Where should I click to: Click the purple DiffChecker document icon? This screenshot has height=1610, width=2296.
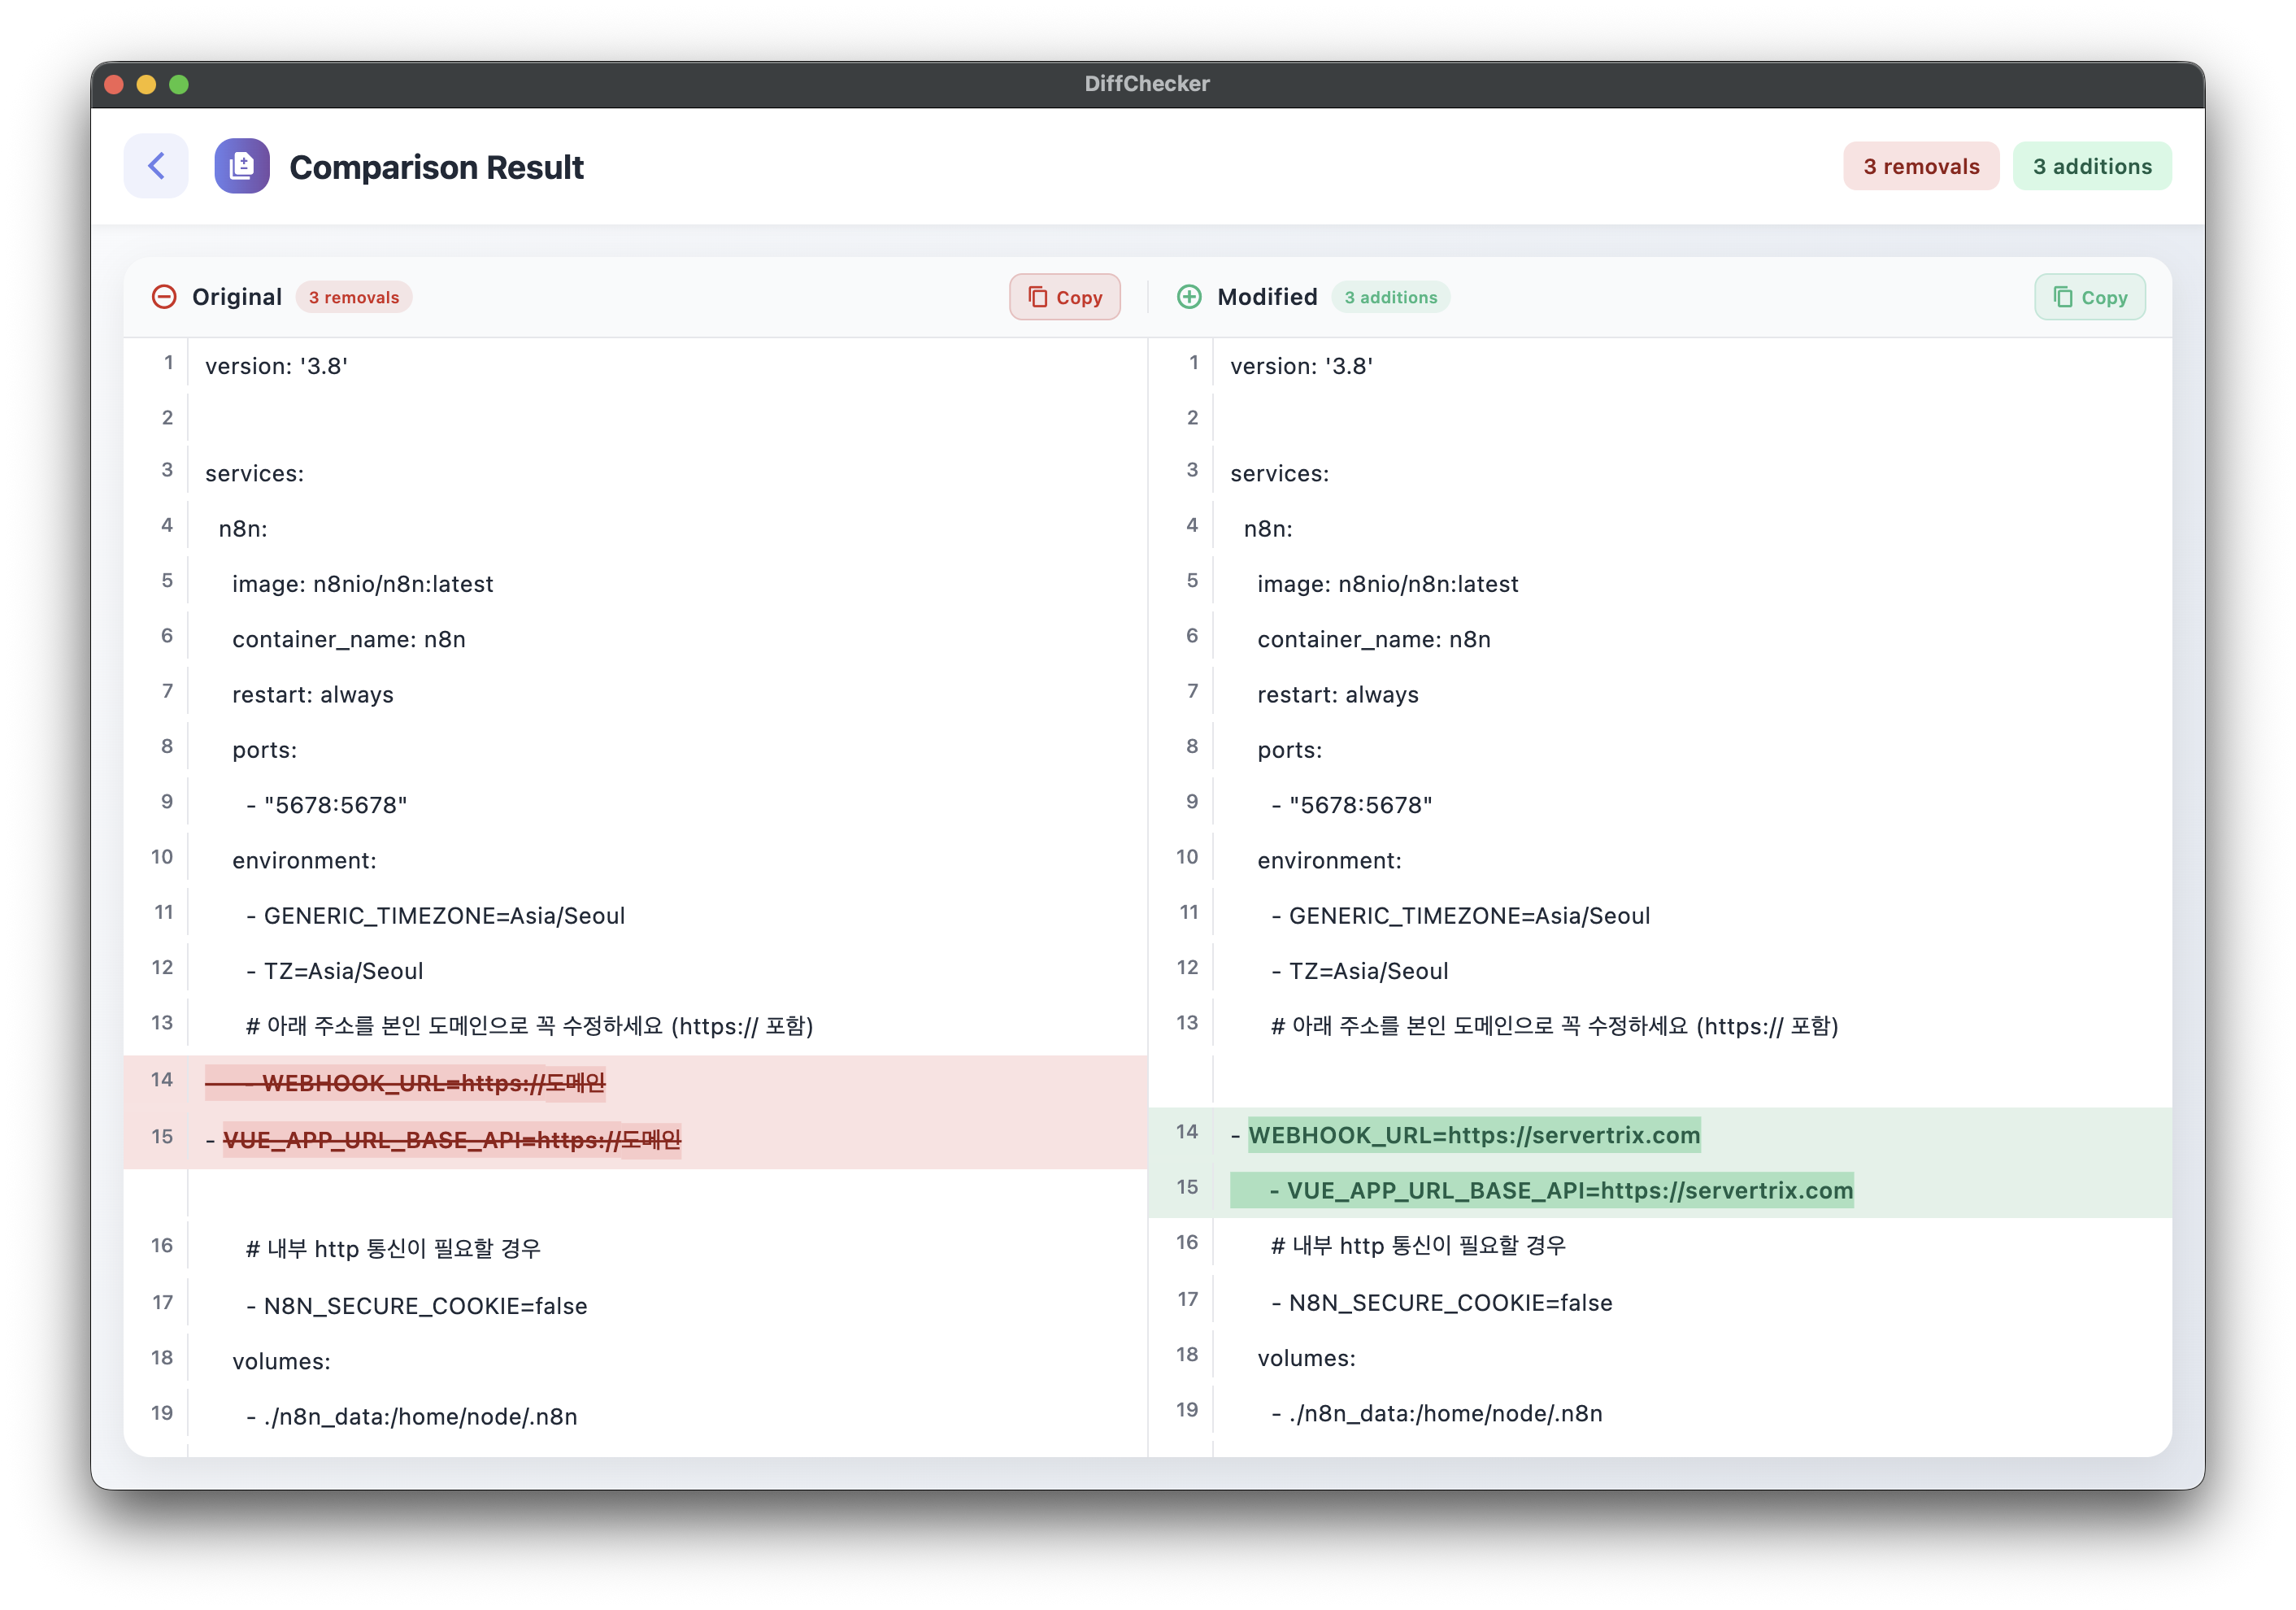coord(242,166)
